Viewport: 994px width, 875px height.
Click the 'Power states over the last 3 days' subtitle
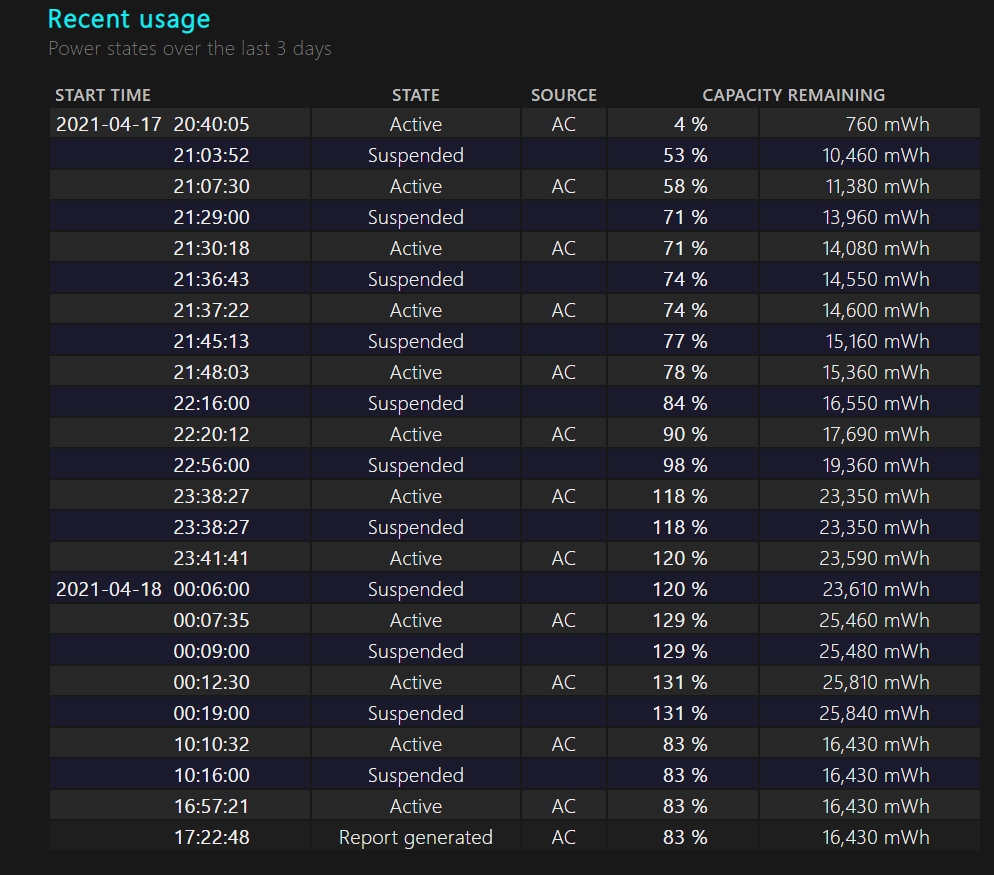[x=190, y=49]
